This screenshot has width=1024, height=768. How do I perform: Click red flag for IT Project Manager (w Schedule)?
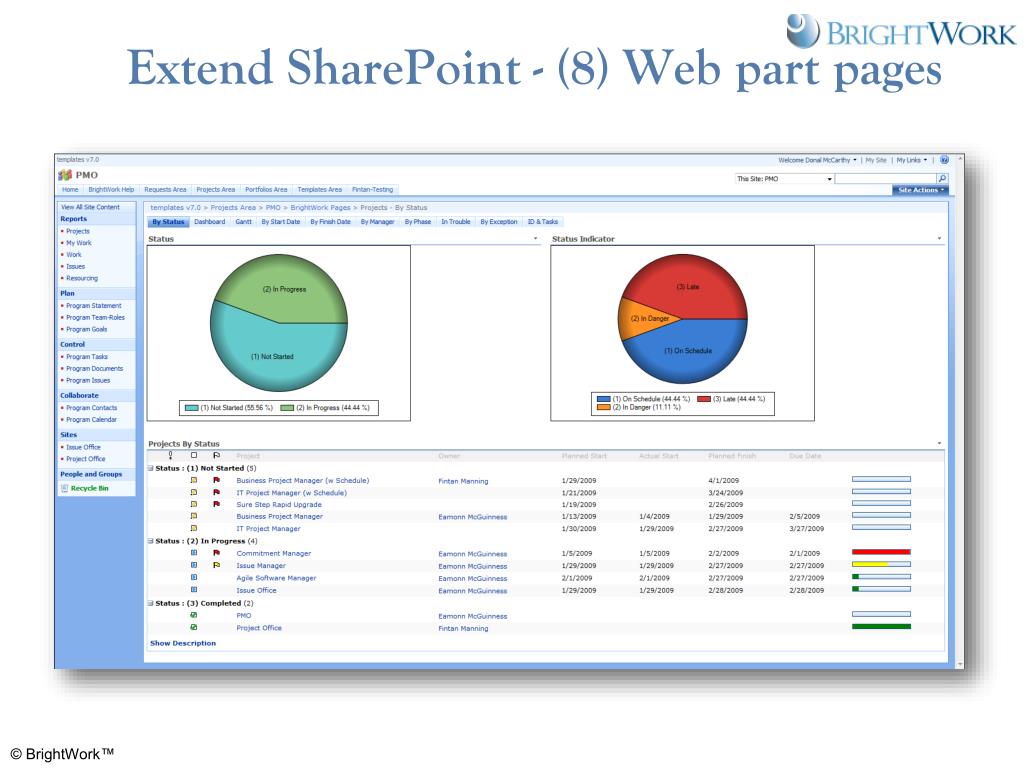coord(216,492)
